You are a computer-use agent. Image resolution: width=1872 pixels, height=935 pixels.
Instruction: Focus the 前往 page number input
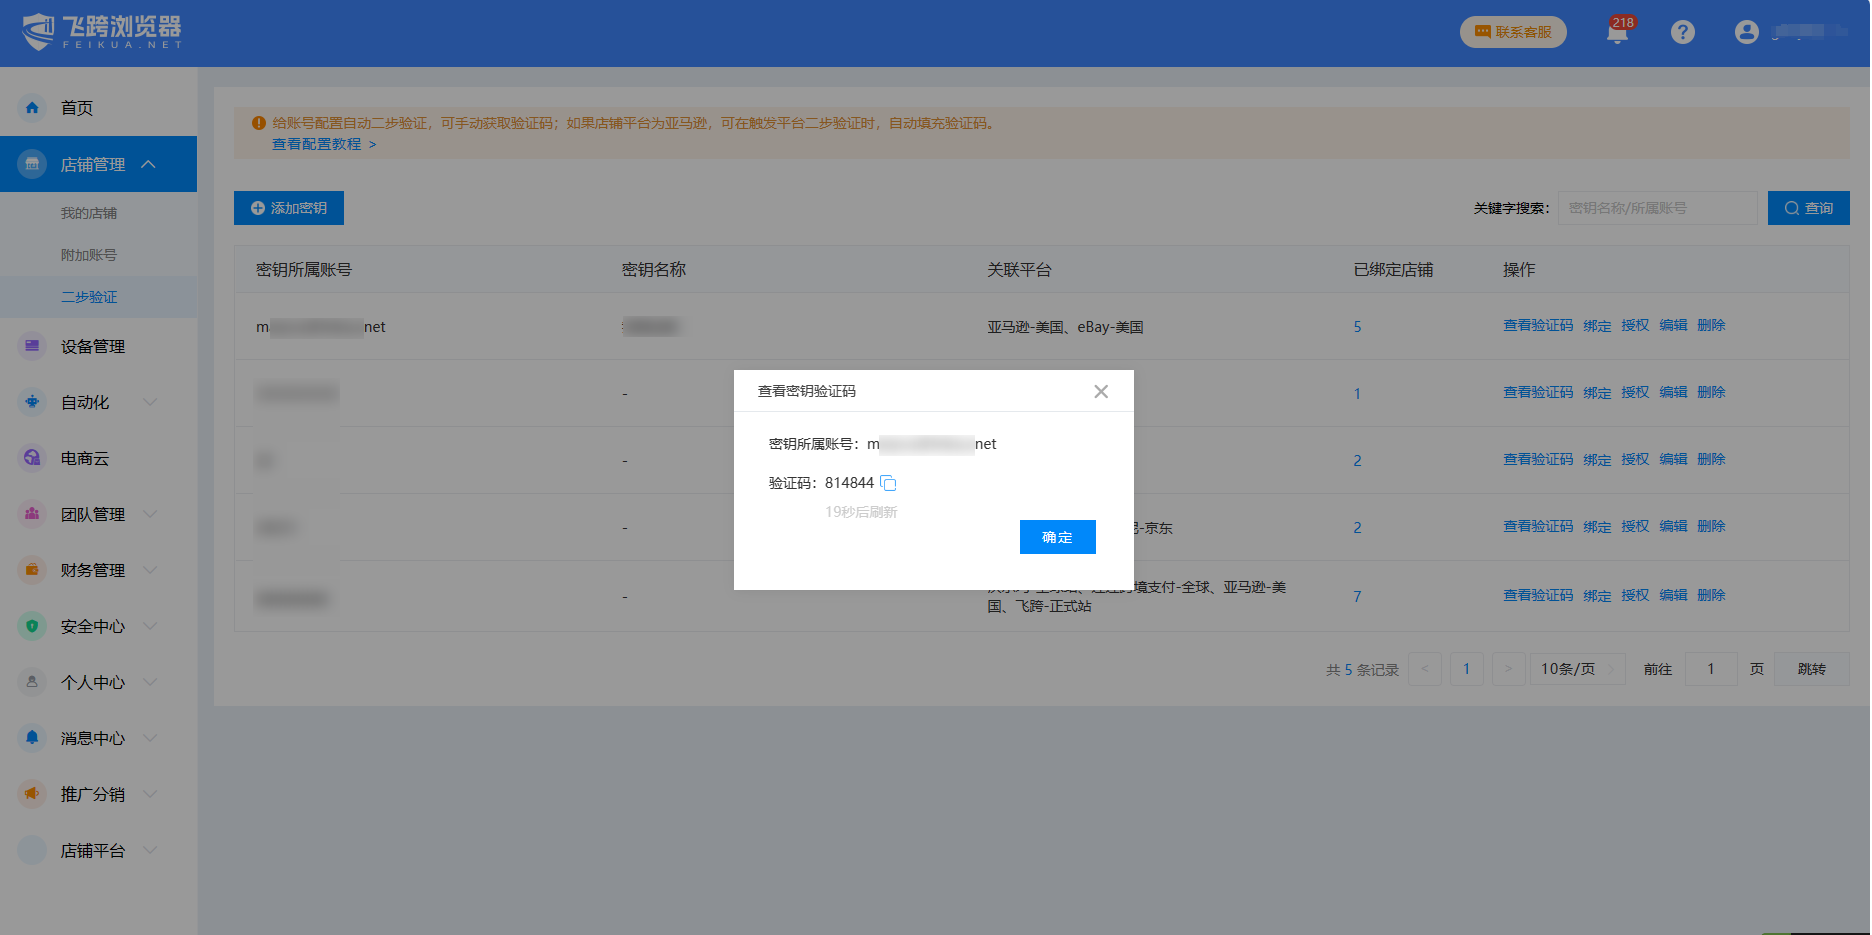point(1711,669)
